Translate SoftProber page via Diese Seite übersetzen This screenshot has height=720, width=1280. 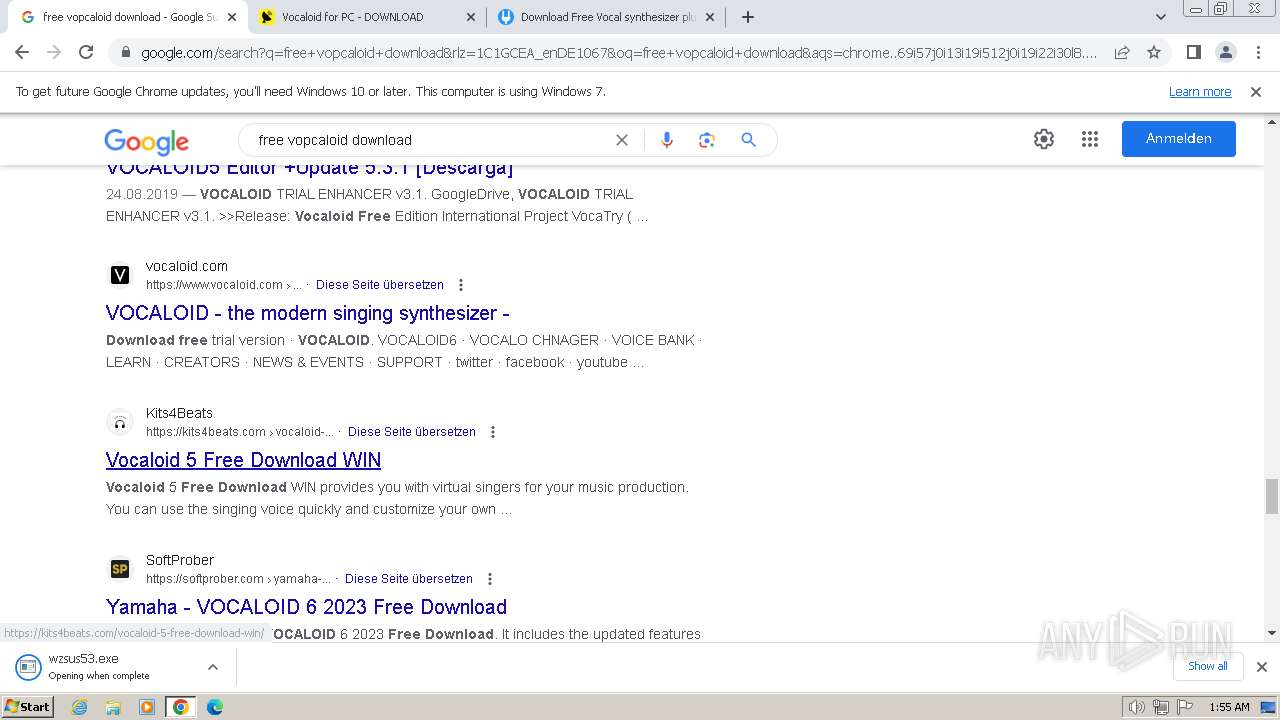(409, 579)
